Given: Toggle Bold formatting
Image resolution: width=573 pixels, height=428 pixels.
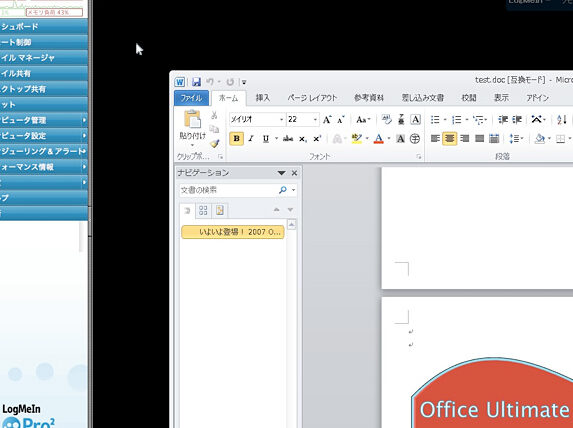Looking at the screenshot, I should click(236, 139).
